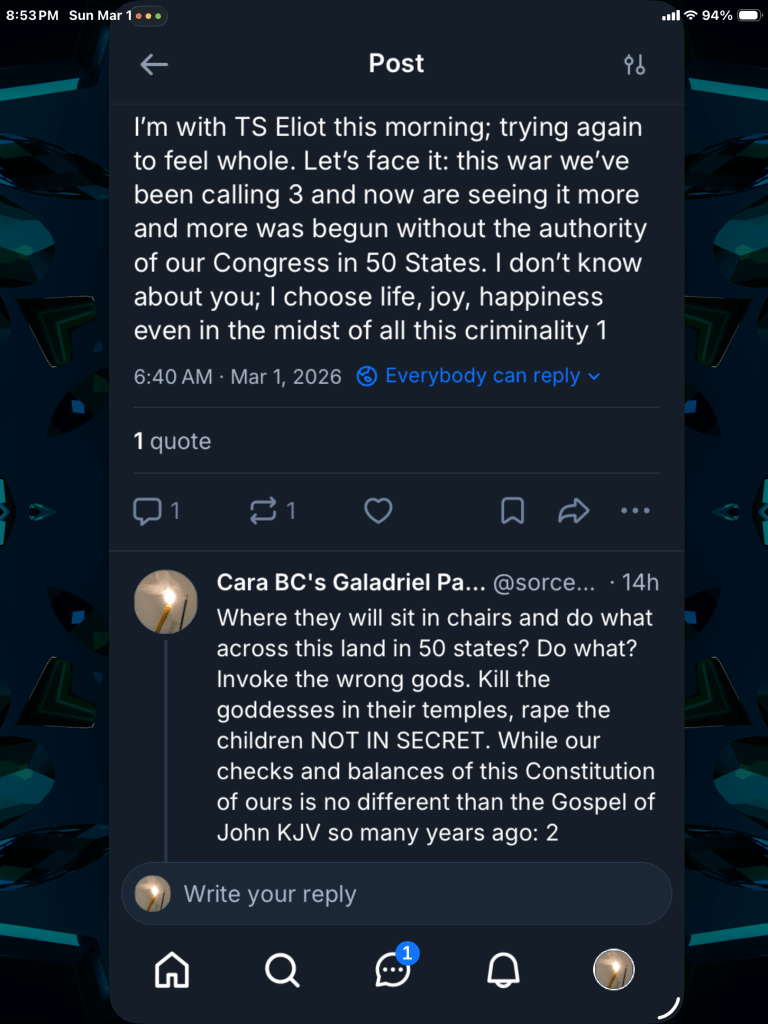Bookmark this post
The image size is (768, 1024).
512,511
